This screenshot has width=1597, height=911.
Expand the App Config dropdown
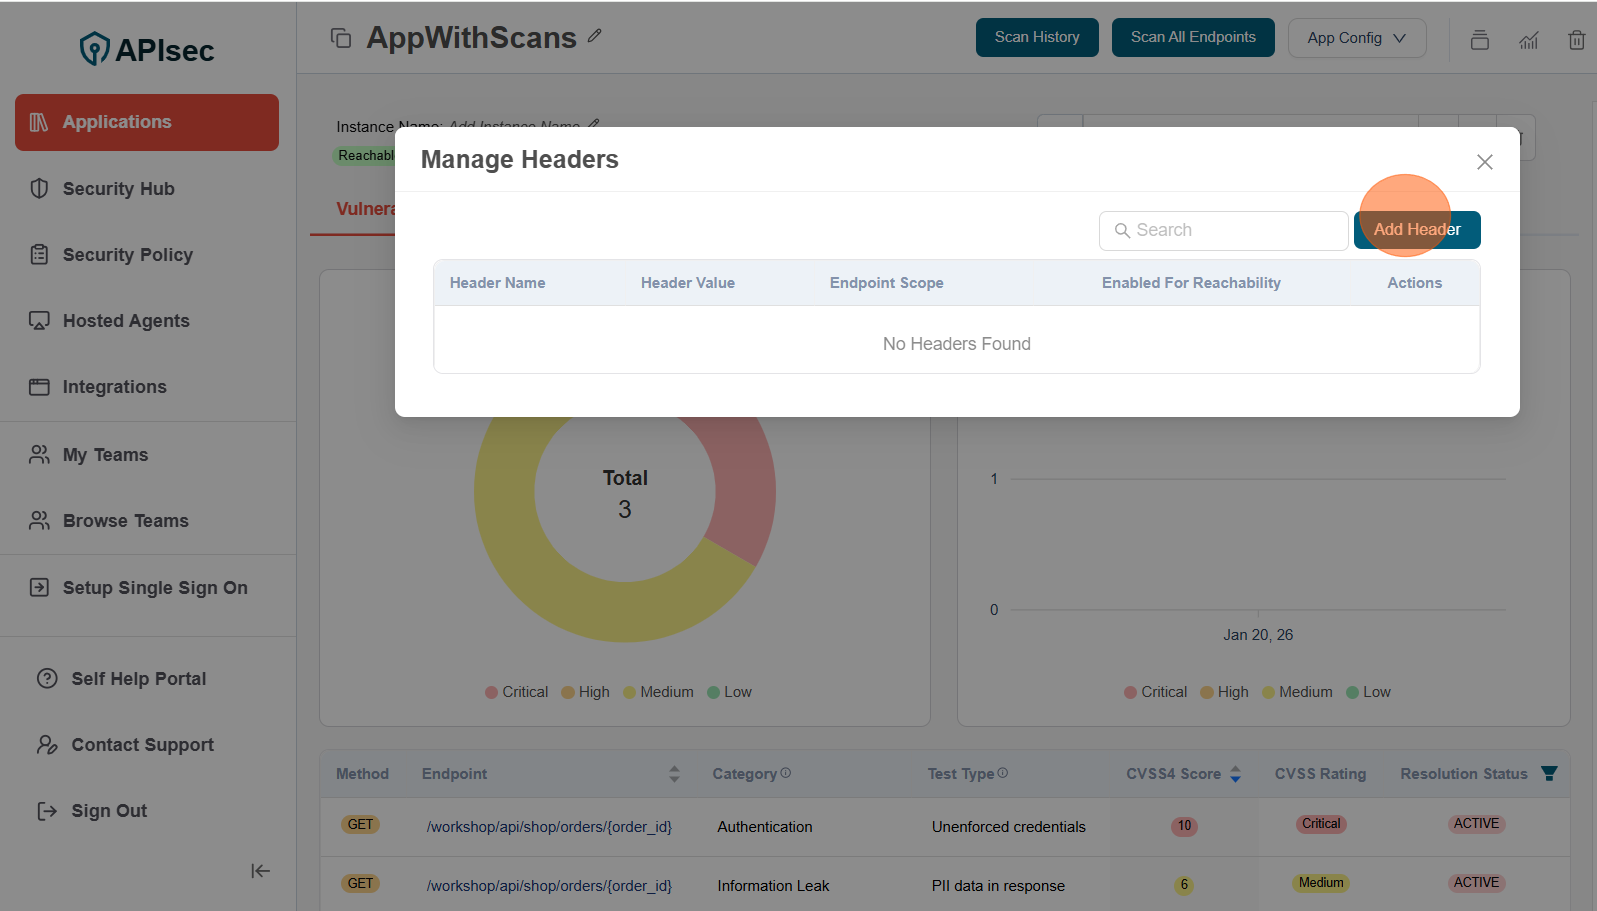point(1356,38)
